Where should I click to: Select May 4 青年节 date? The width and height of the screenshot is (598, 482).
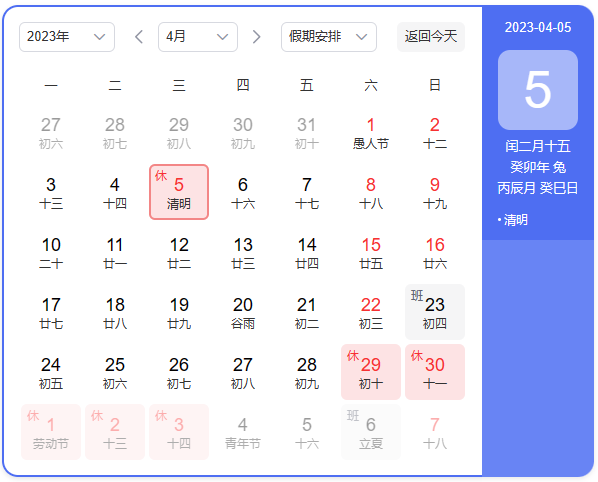click(x=243, y=432)
